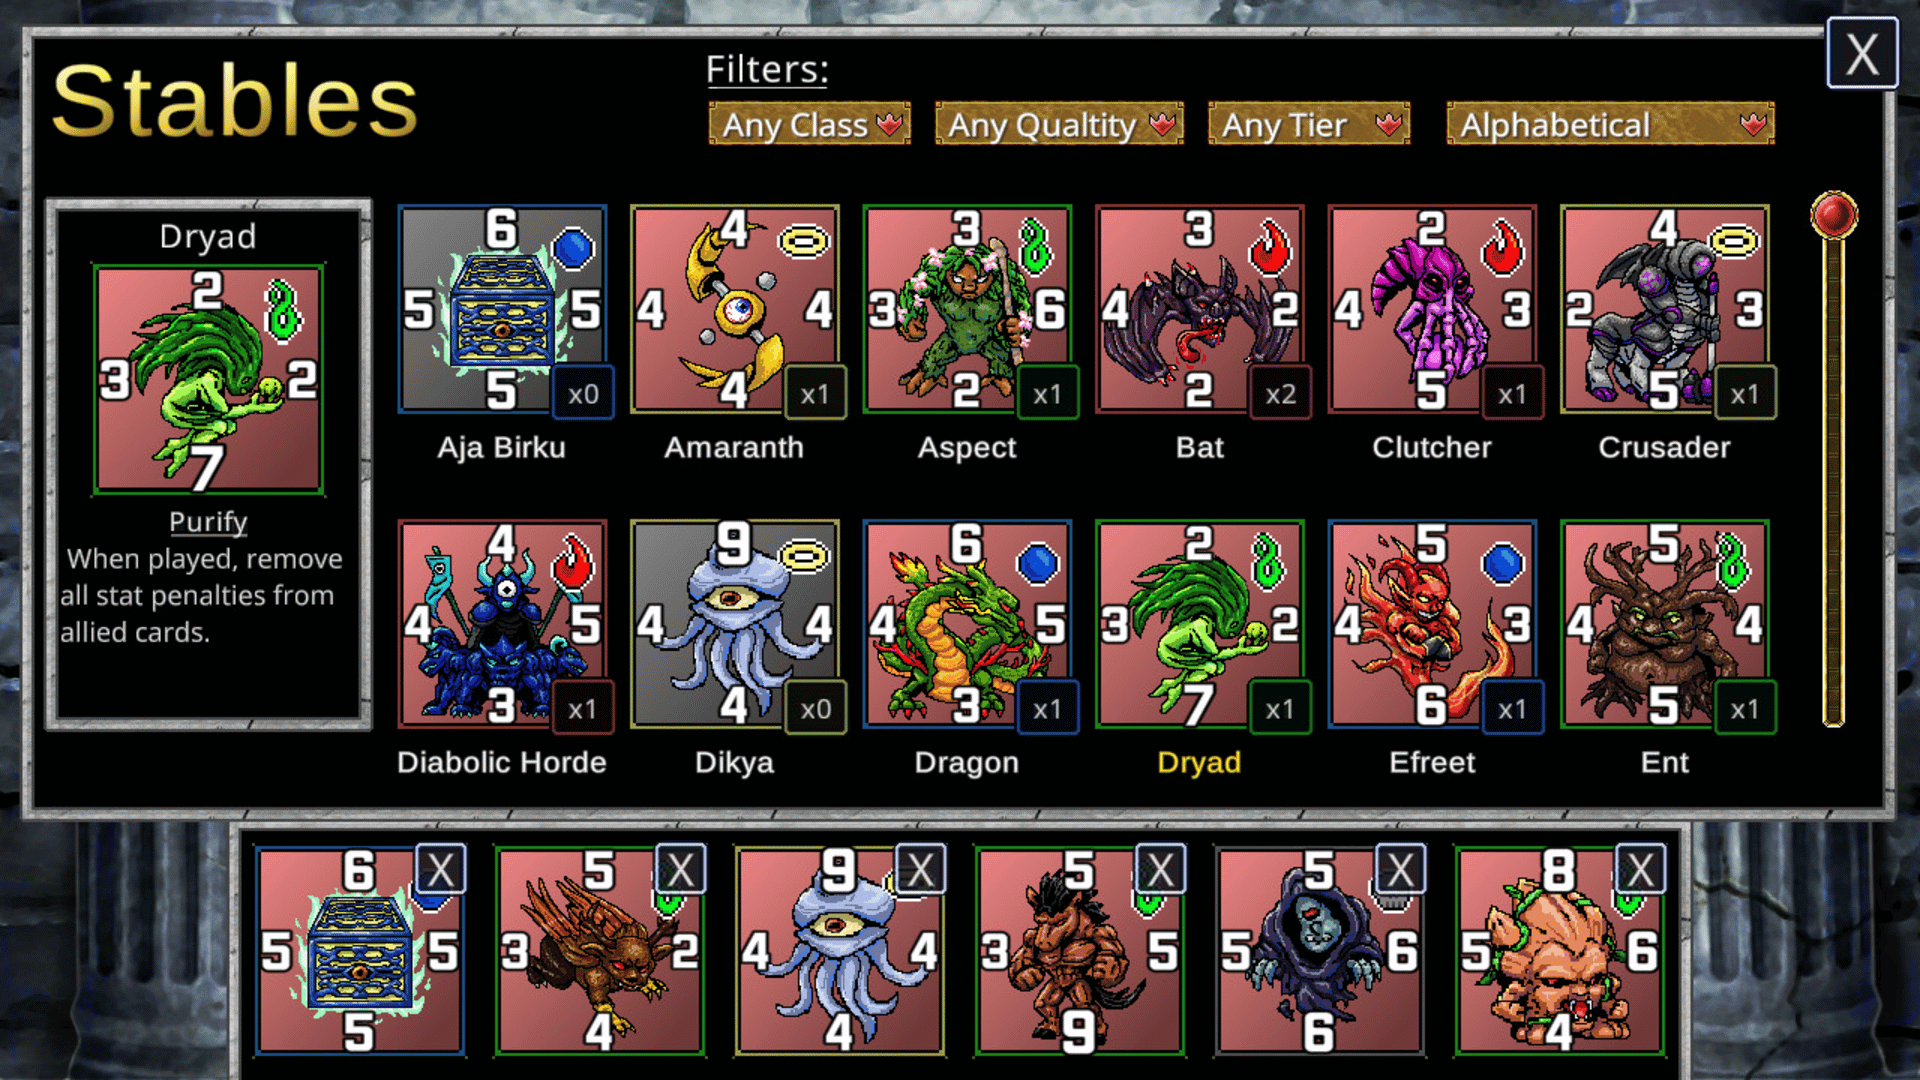Click the Purify ability link

tap(208, 522)
